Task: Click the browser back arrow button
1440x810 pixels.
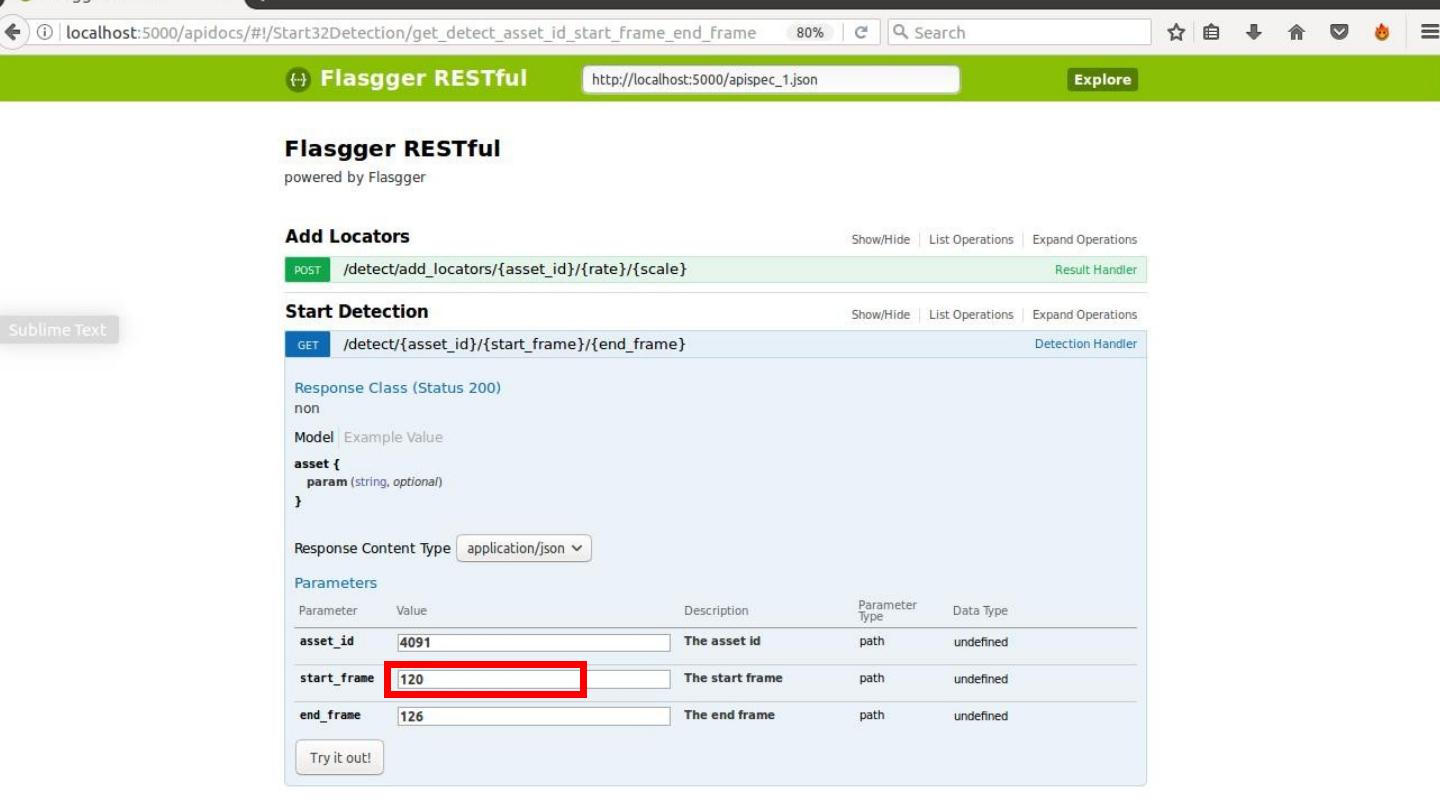Action: tap(13, 32)
